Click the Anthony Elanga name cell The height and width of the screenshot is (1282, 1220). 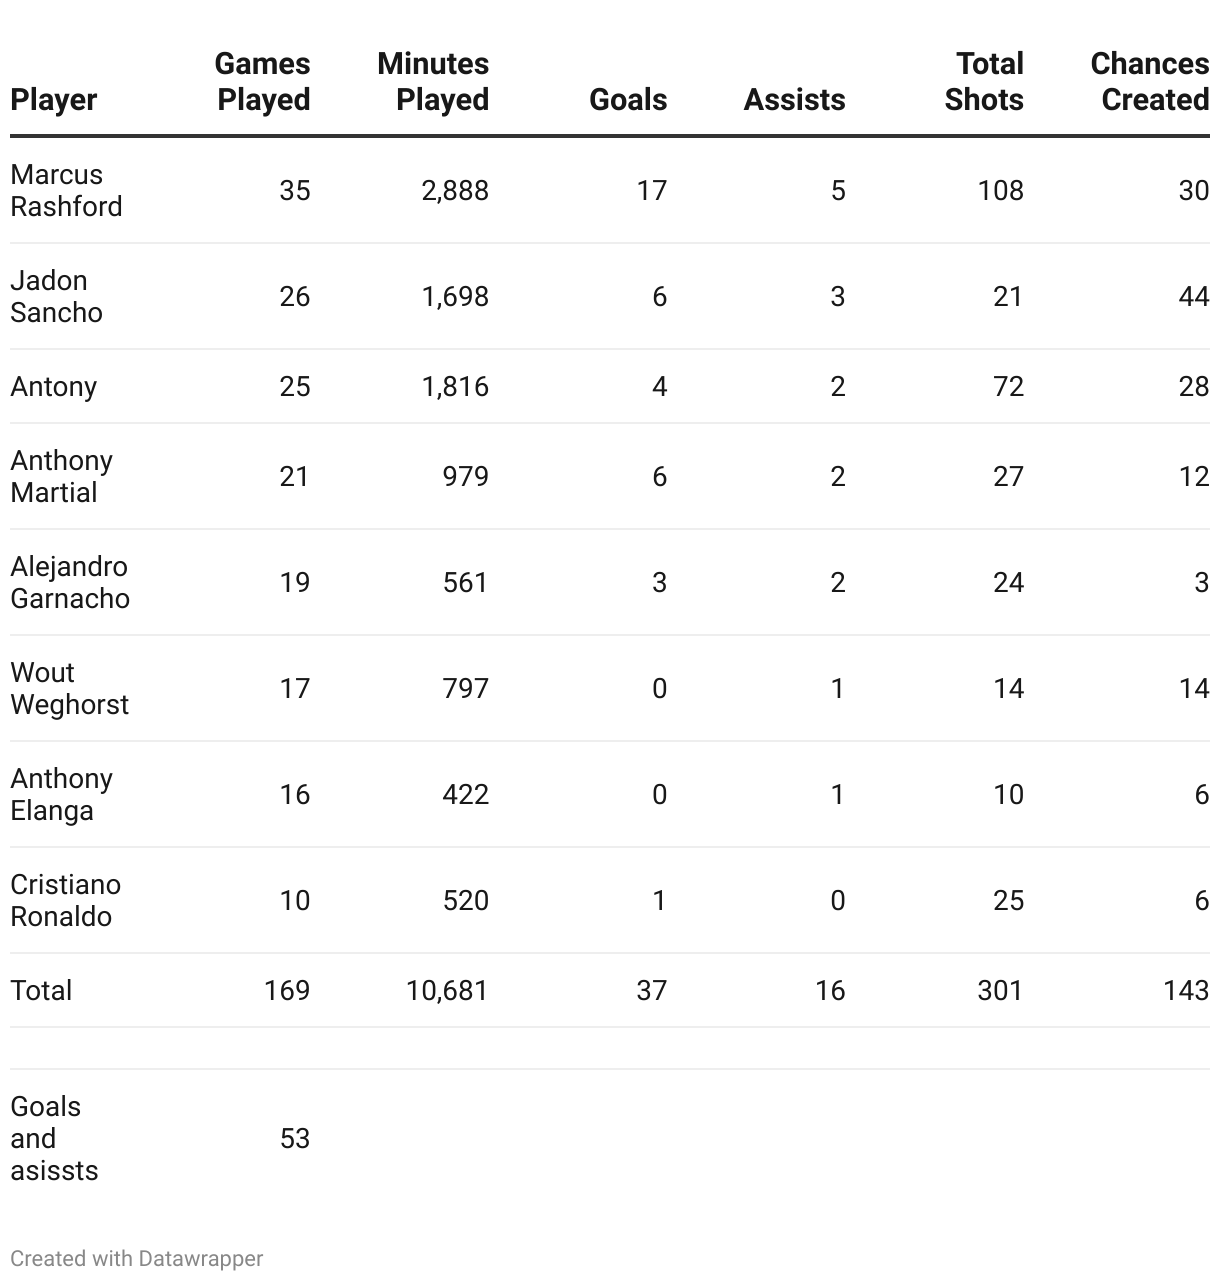[62, 794]
